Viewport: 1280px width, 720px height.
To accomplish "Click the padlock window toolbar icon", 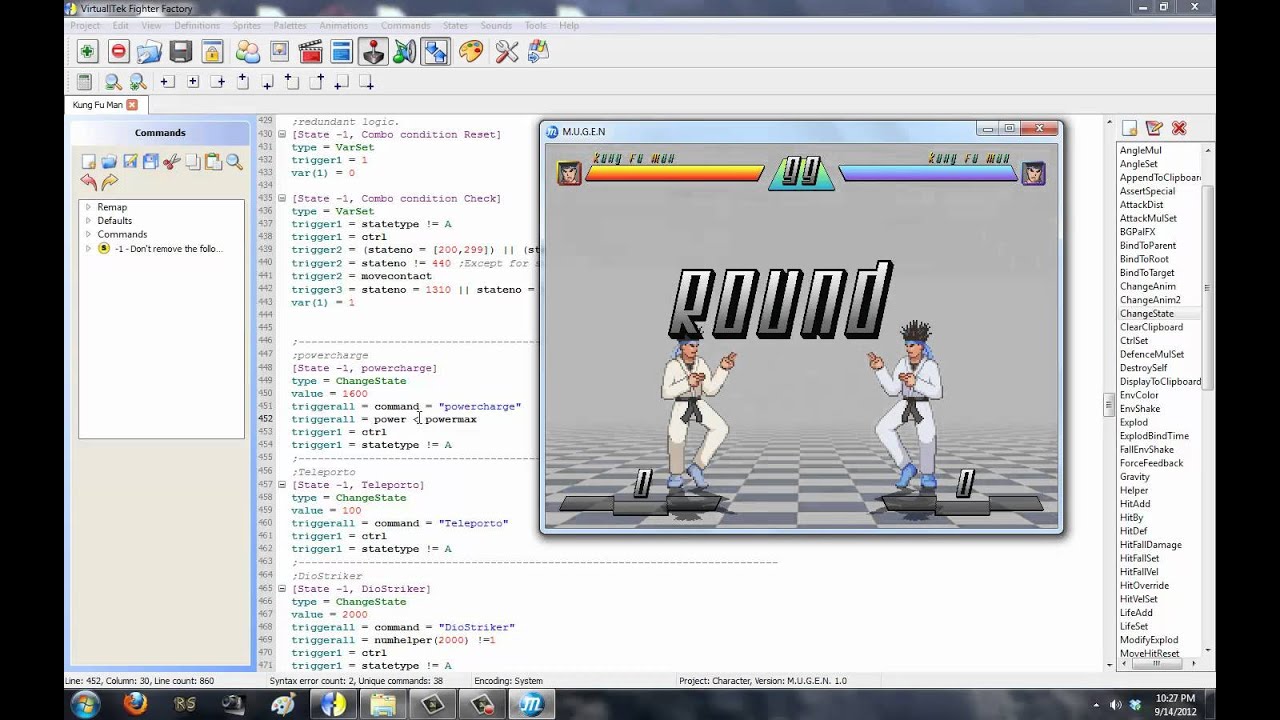I will tap(211, 52).
